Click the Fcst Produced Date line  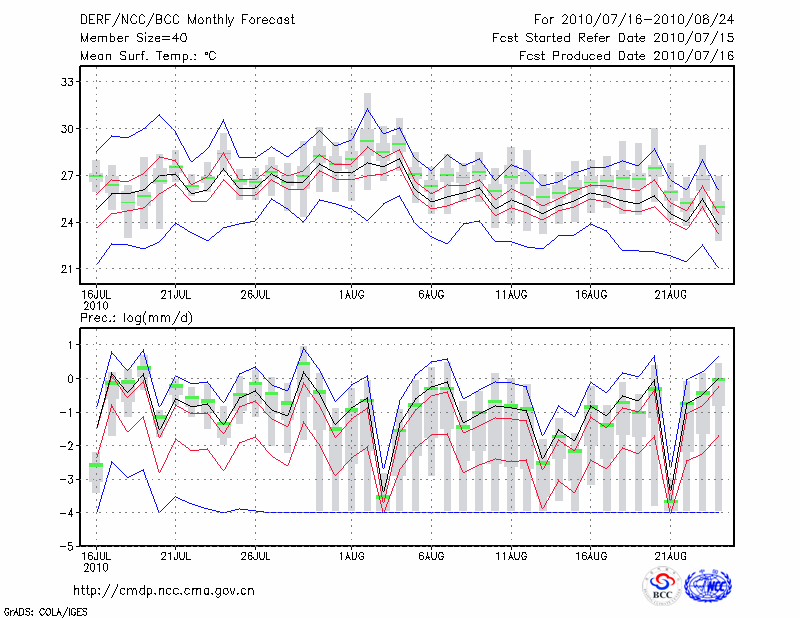tap(626, 55)
